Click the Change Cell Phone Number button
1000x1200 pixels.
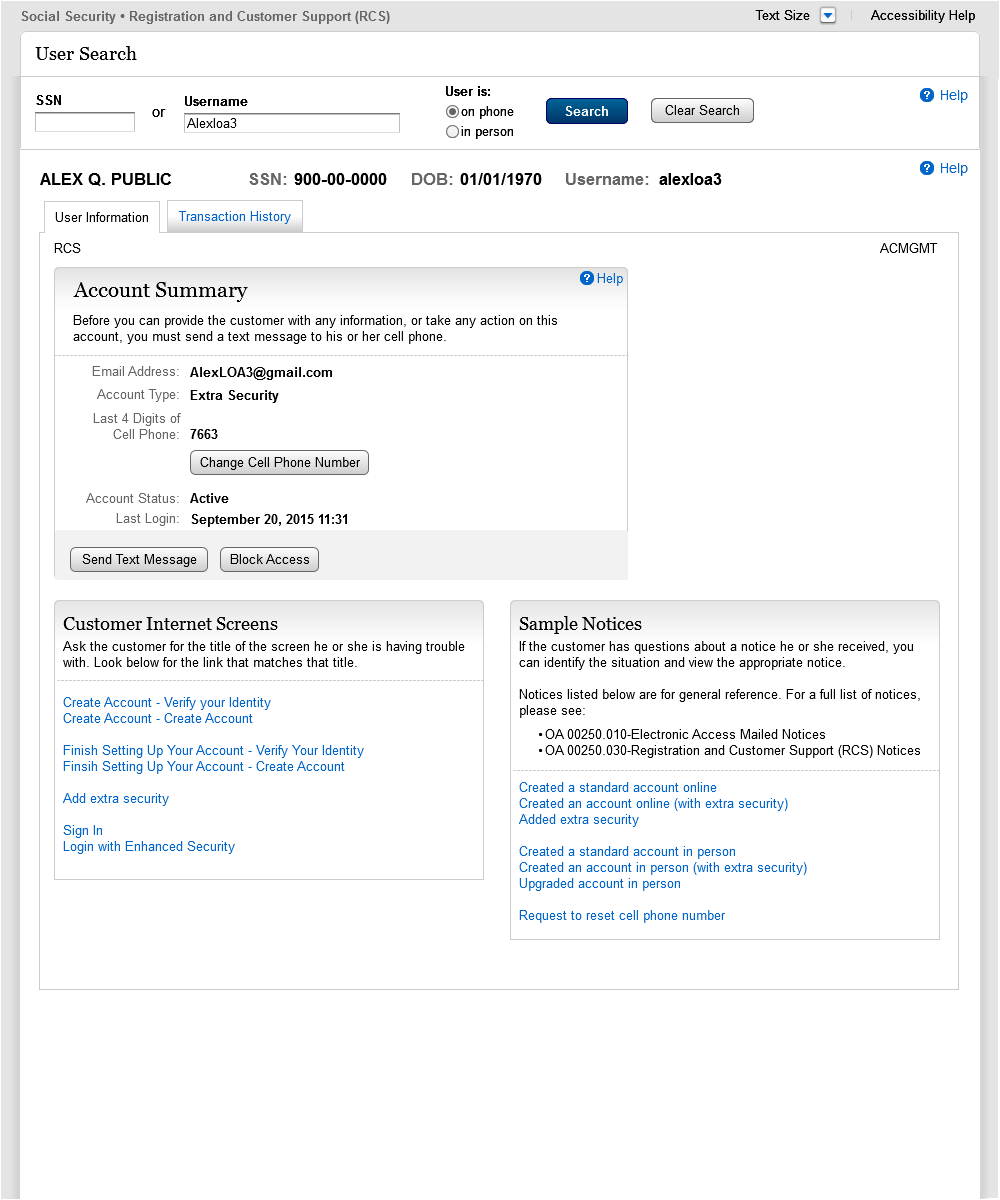(279, 463)
